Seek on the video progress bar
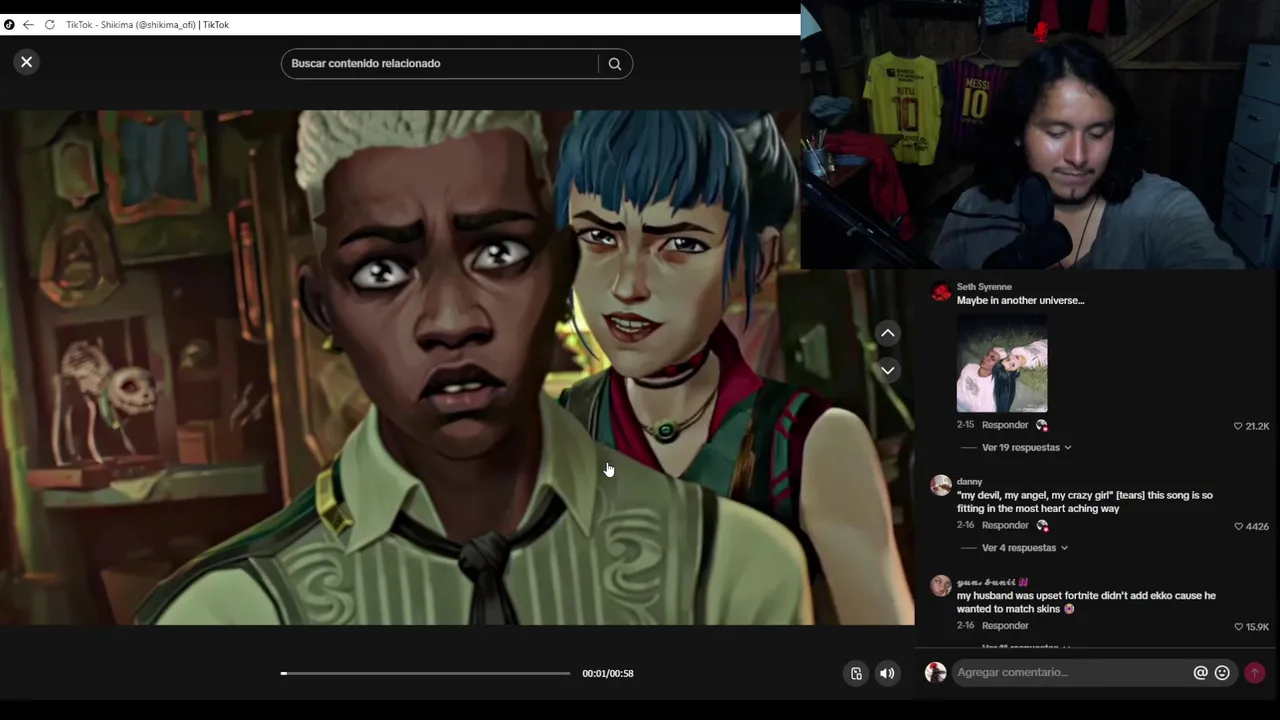 coord(425,673)
